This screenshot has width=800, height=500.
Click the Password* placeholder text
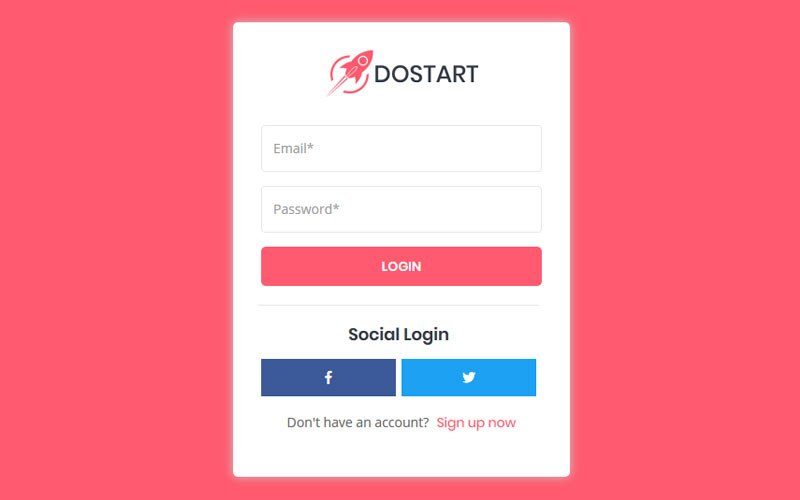click(x=306, y=209)
